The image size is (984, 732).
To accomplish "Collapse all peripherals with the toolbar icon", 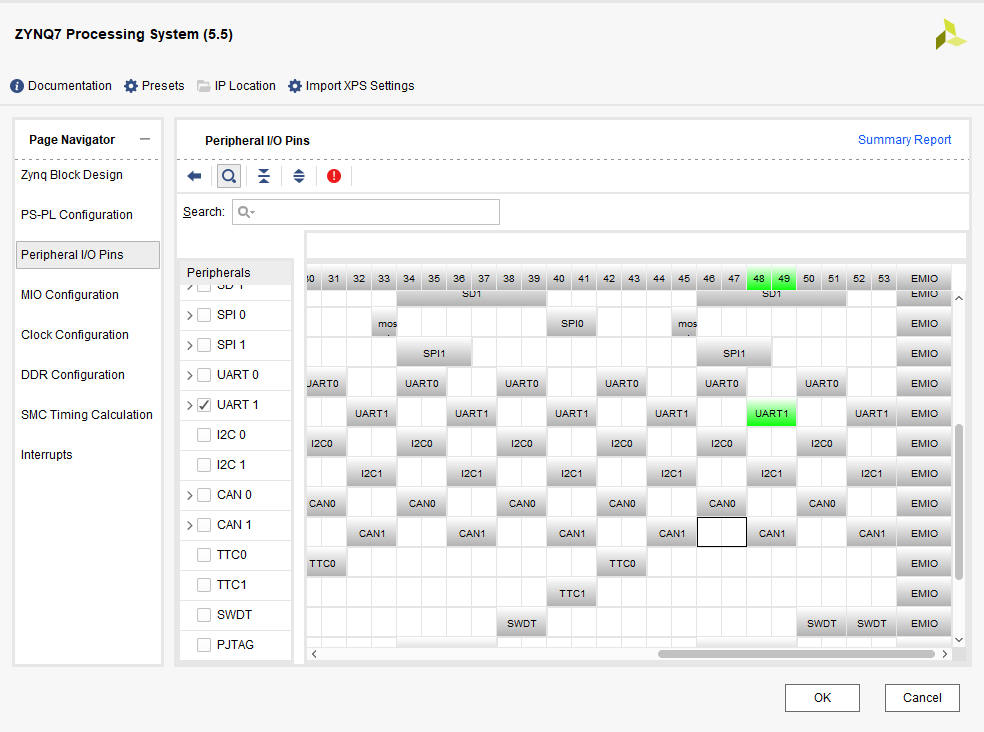I will click(264, 176).
